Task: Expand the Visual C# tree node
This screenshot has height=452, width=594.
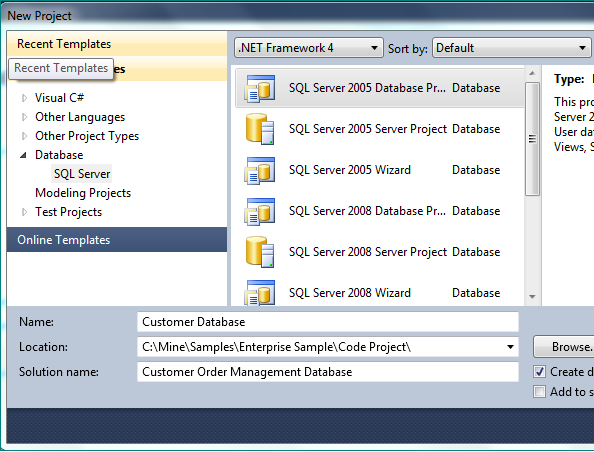Action: pyautogui.click(x=24, y=98)
